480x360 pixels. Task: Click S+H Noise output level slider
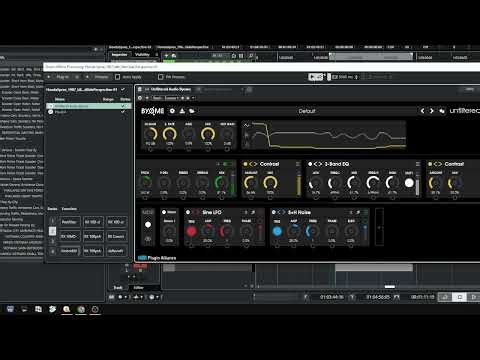point(365,231)
